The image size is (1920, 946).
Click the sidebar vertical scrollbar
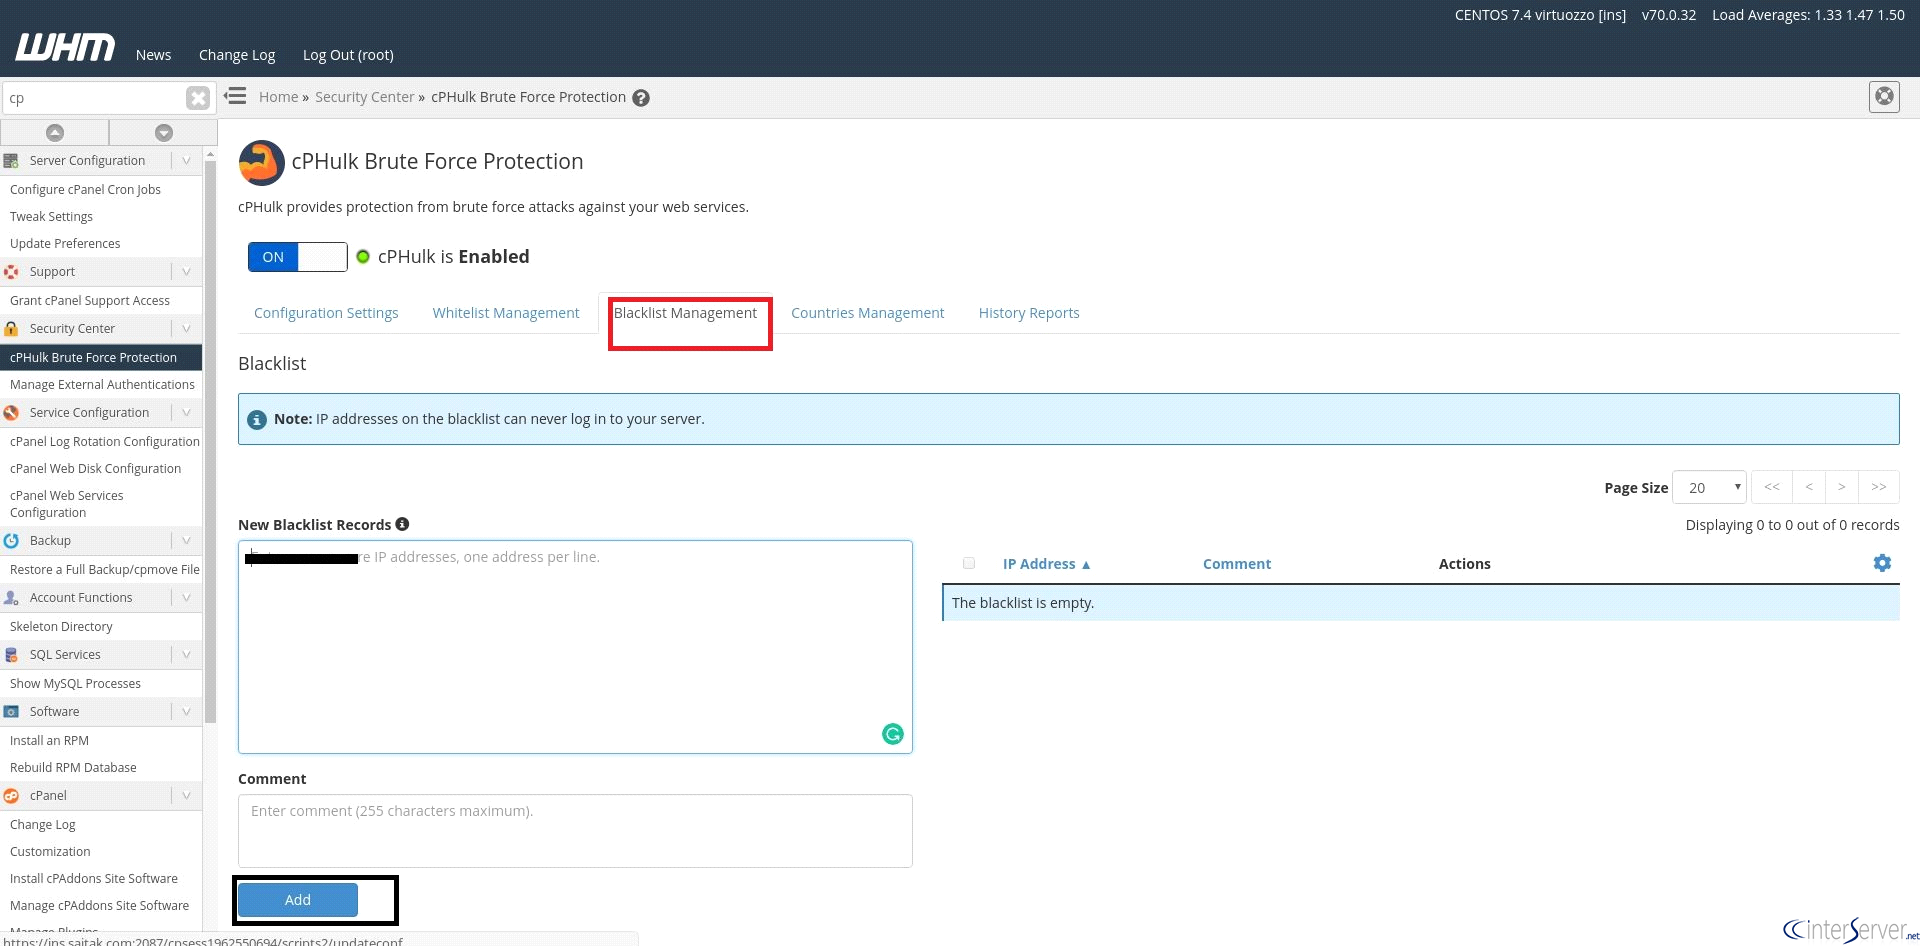point(210,440)
